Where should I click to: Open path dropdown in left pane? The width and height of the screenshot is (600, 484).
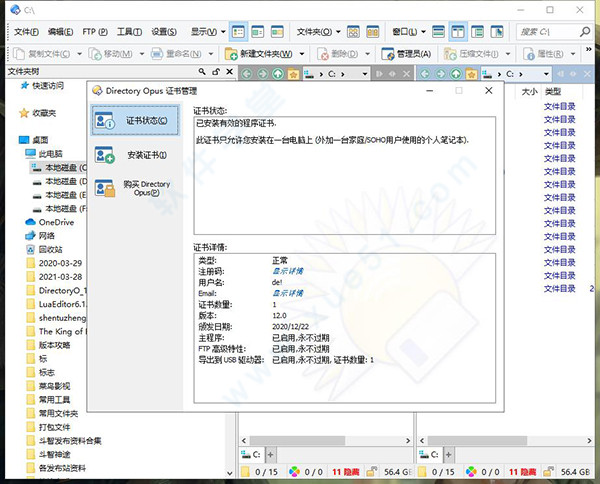(x=365, y=74)
